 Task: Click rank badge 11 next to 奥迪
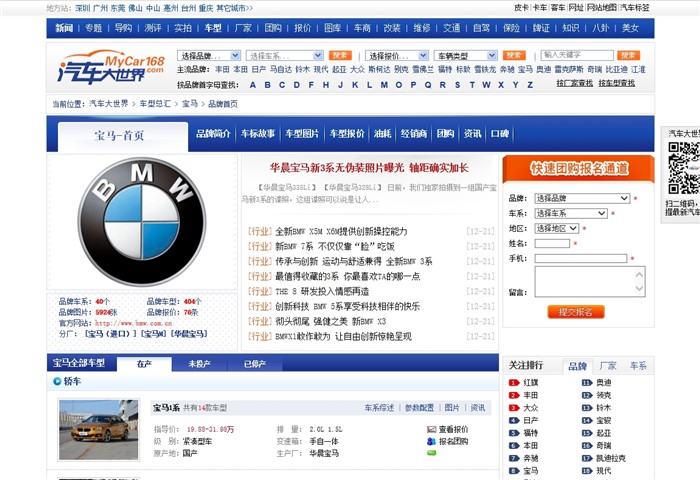pyautogui.click(x=587, y=383)
